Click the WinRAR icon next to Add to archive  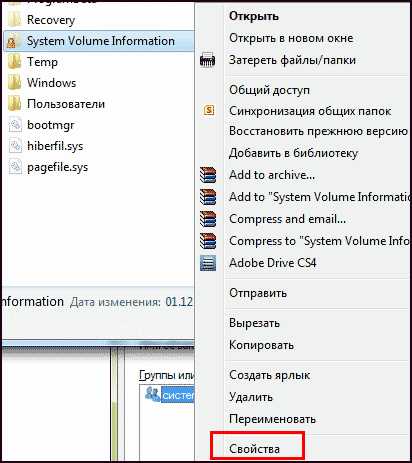(x=208, y=175)
